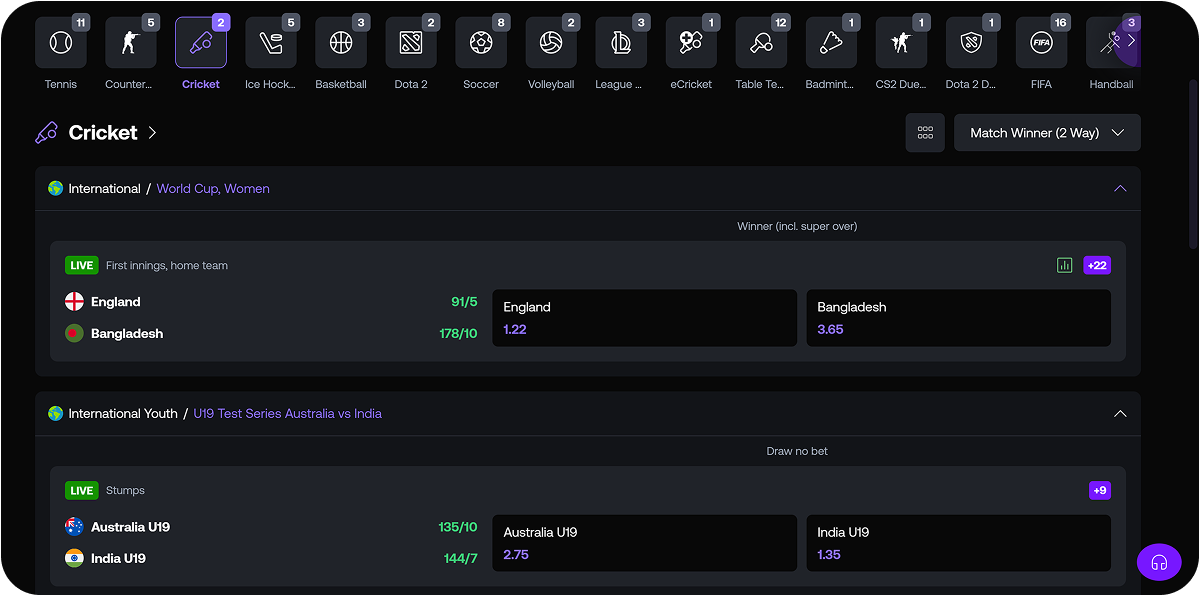Collapse the U19 Test Series section
Screen dimensions: 1200x596
pyautogui.click(x=1120, y=414)
